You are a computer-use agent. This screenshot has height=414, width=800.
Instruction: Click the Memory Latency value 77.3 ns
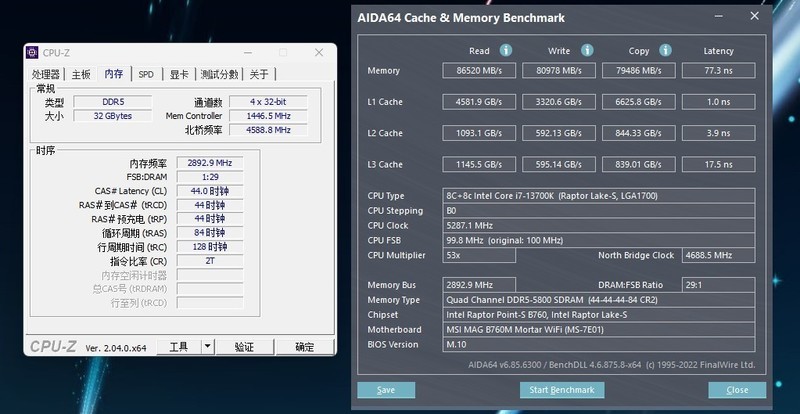718,70
